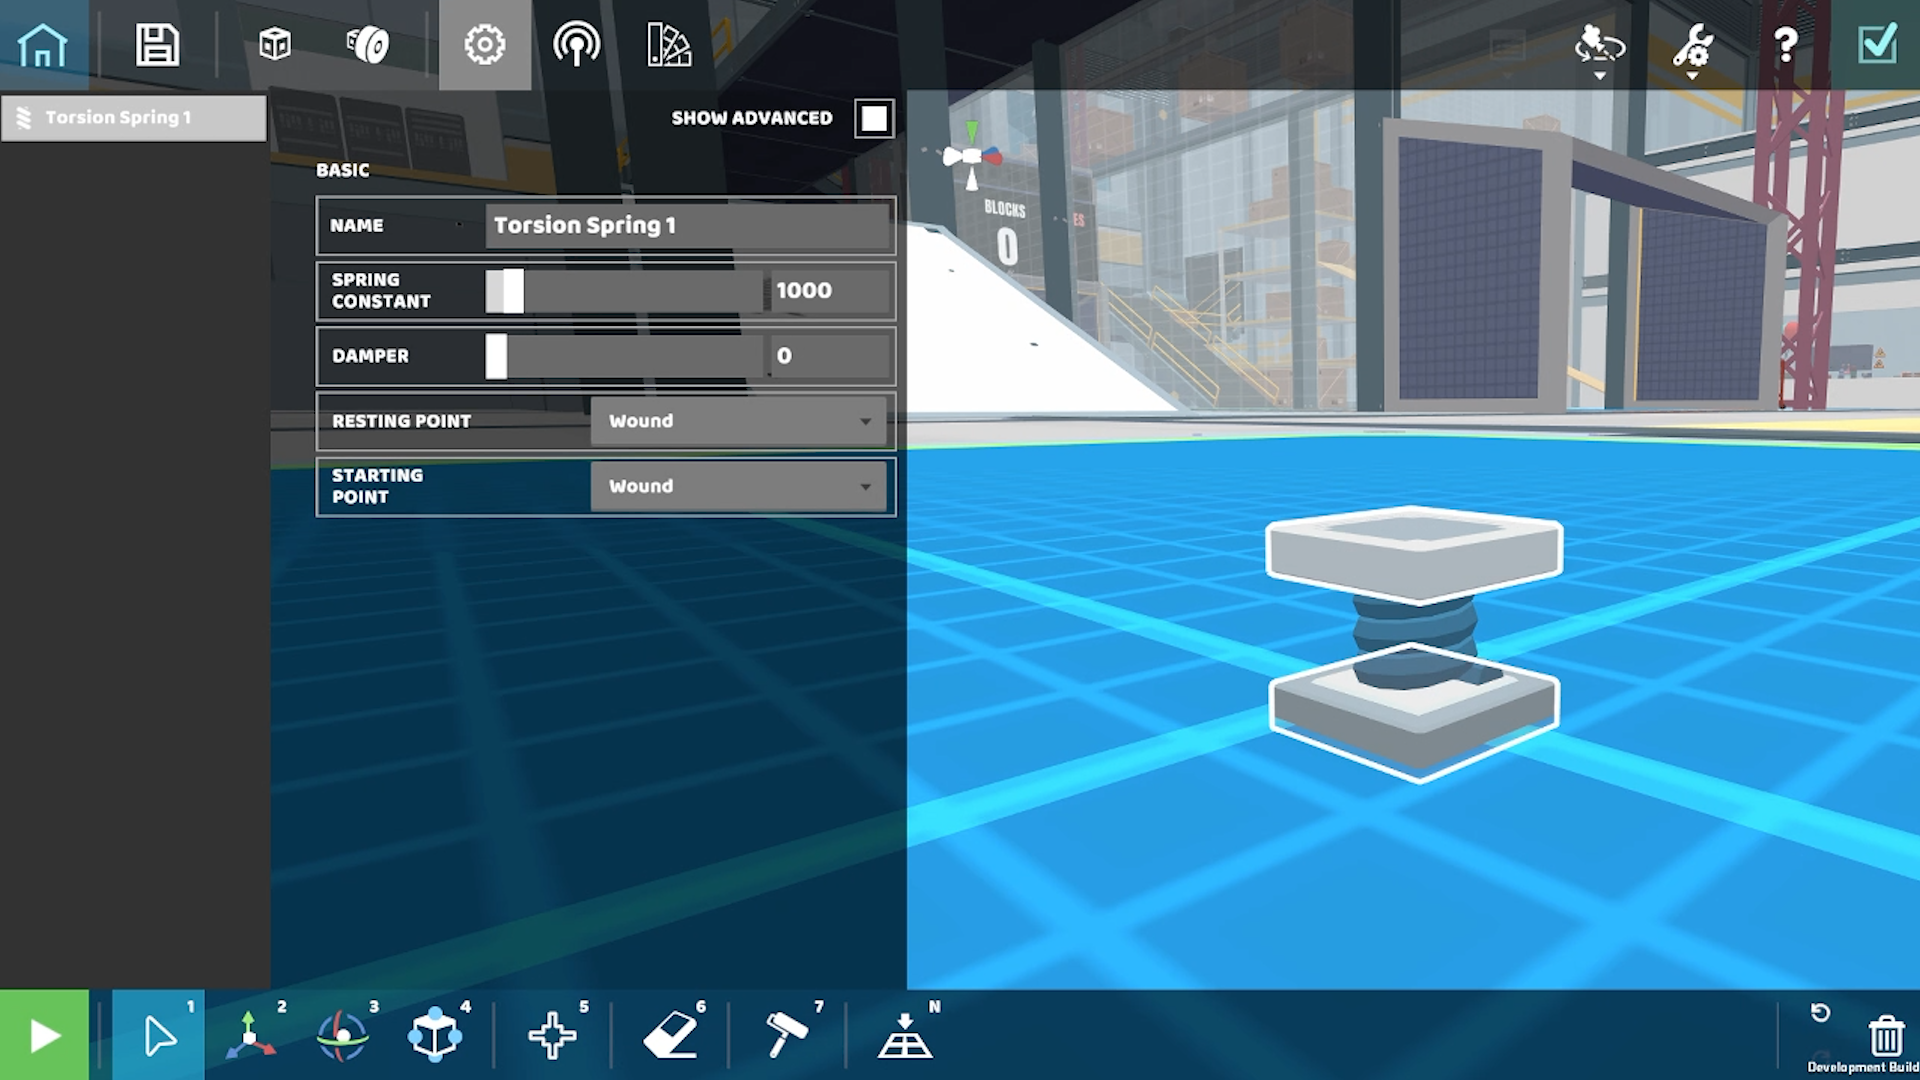Image resolution: width=1920 pixels, height=1080 pixels.
Task: Open the wheels and parts icon tab
Action: point(368,45)
